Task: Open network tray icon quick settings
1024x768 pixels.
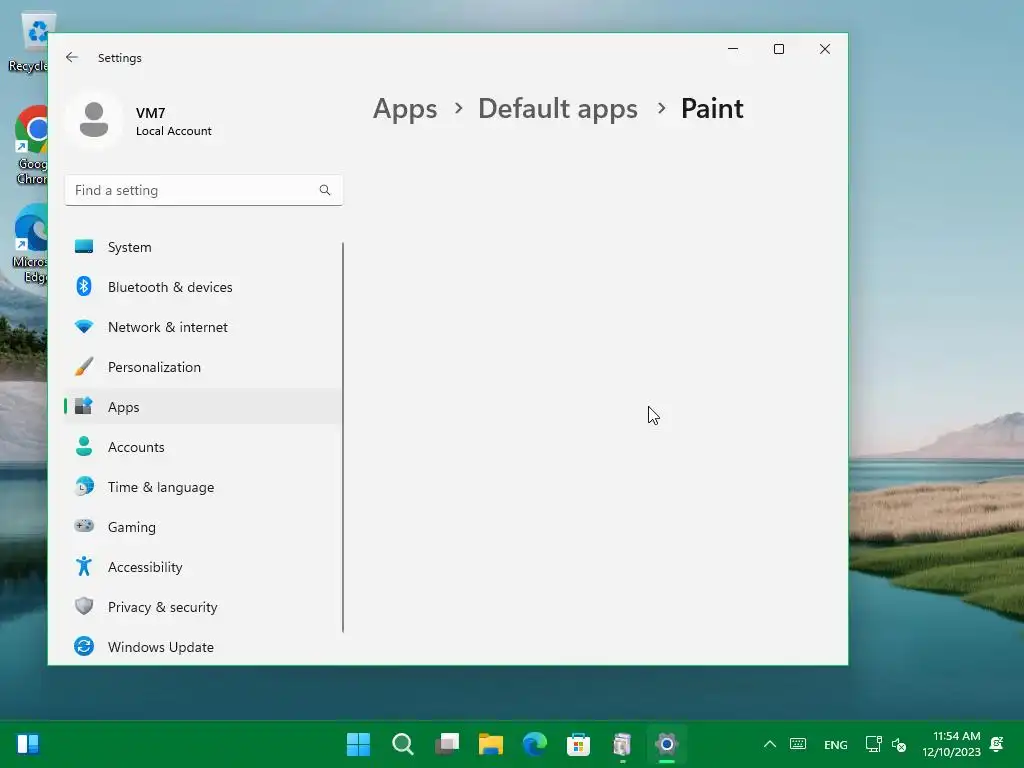Action: pos(873,744)
